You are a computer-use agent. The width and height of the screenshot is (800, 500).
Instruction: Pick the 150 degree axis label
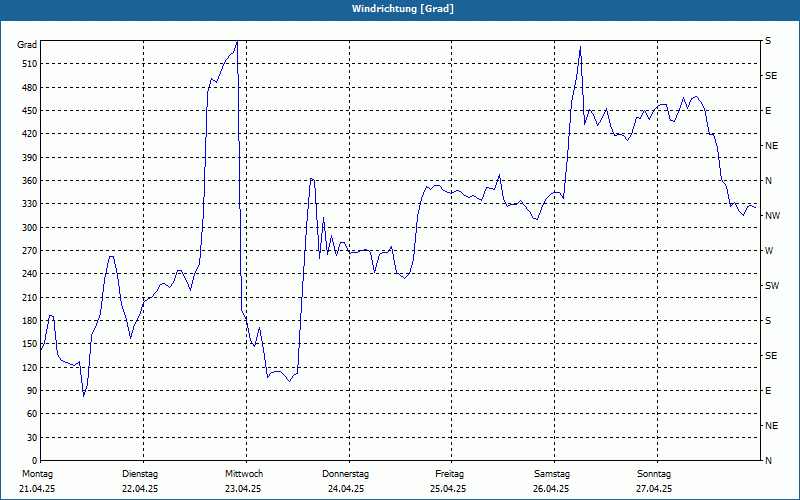pyautogui.click(x=30, y=344)
